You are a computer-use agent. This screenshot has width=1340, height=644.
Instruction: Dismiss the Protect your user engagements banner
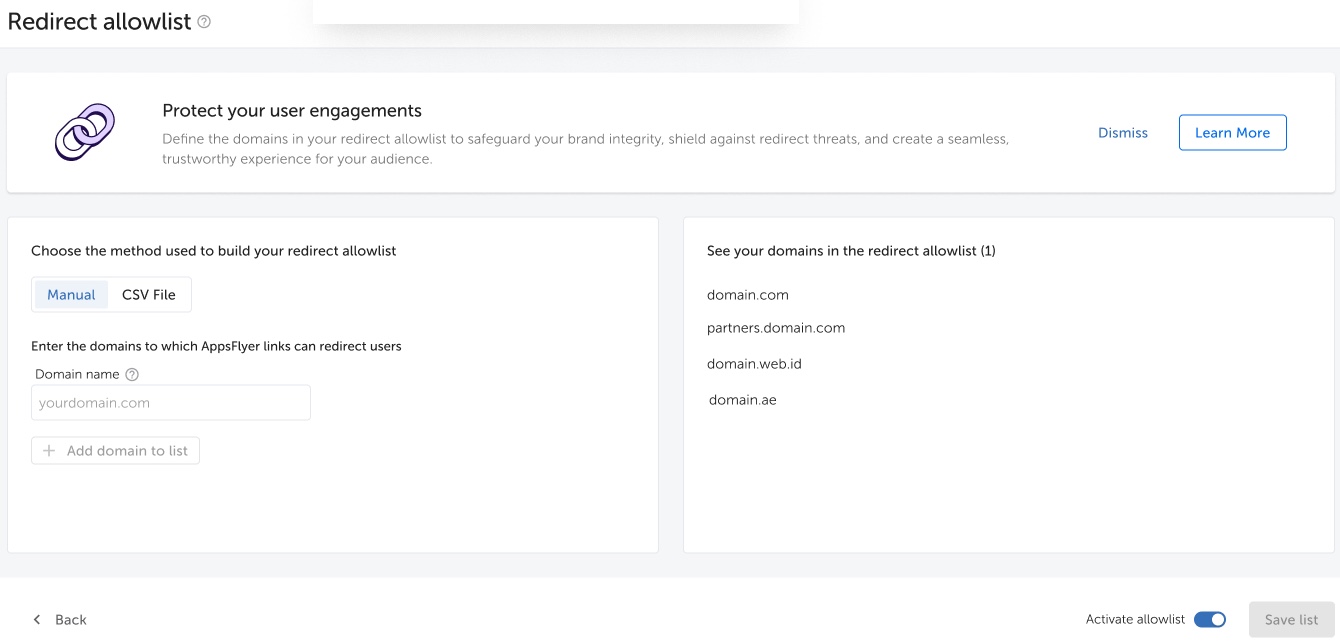tap(1122, 132)
